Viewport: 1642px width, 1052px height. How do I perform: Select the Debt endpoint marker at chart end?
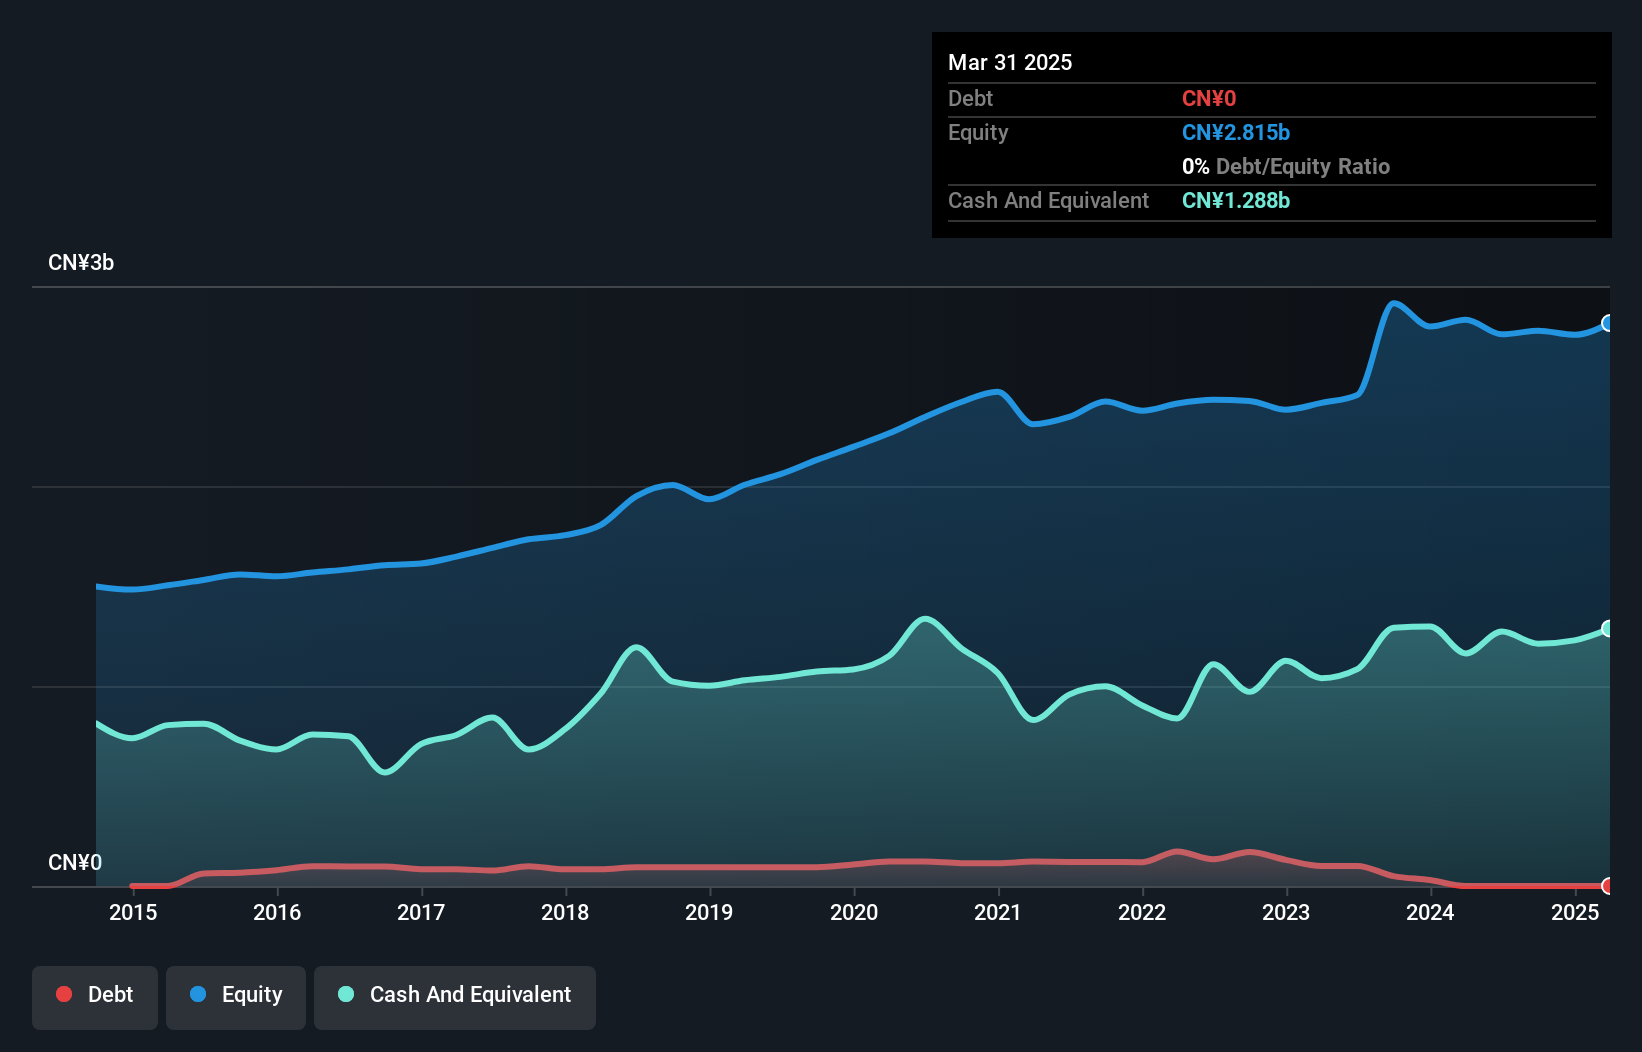1608,886
